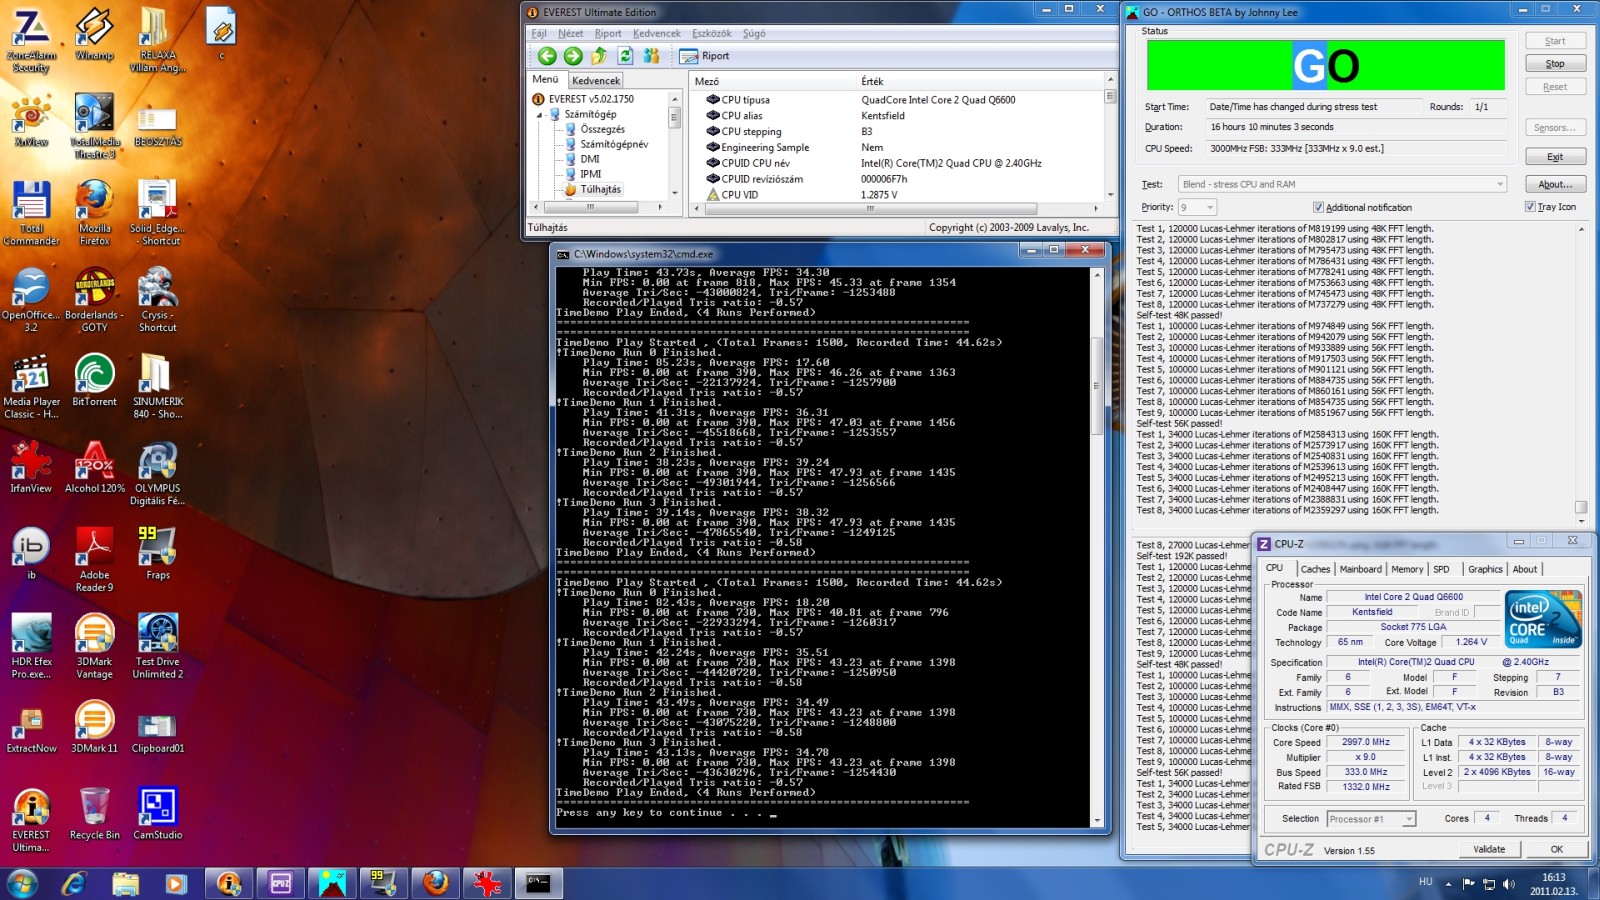
Task: Open Test Drive Unlimited 2 icon
Action: pyautogui.click(x=157, y=648)
